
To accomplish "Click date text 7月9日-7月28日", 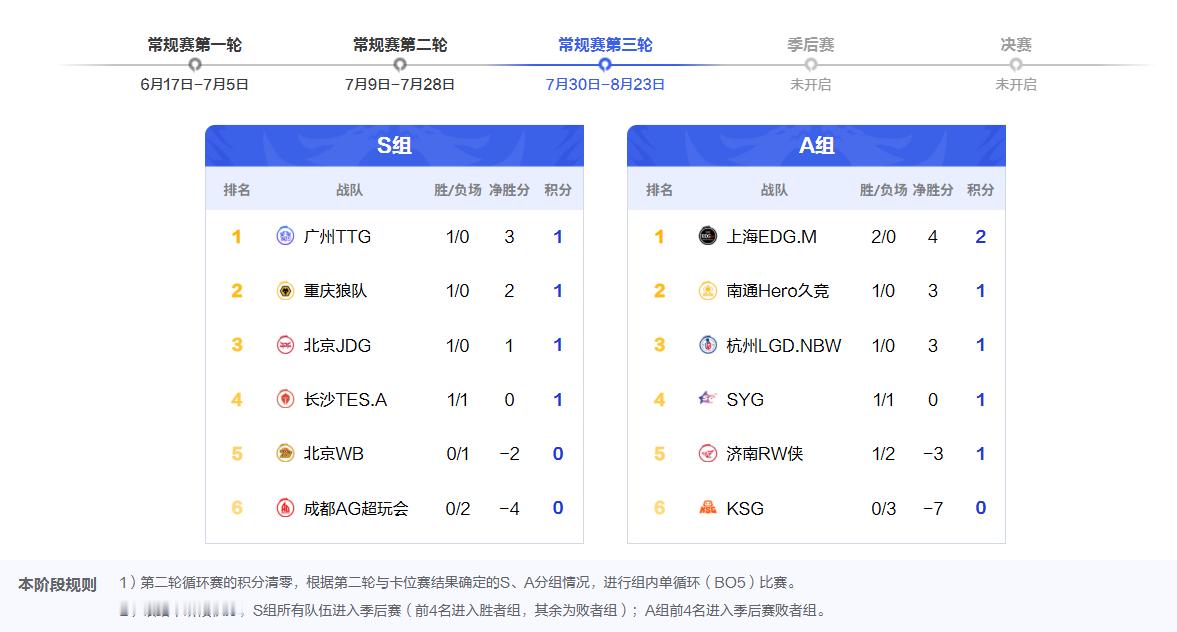I will pyautogui.click(x=400, y=85).
